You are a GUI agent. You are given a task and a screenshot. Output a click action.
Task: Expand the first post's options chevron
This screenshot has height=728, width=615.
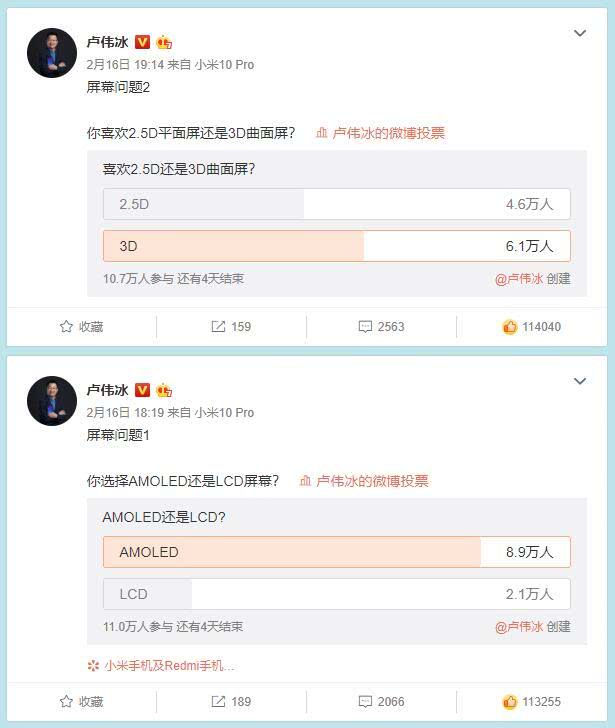click(x=580, y=34)
